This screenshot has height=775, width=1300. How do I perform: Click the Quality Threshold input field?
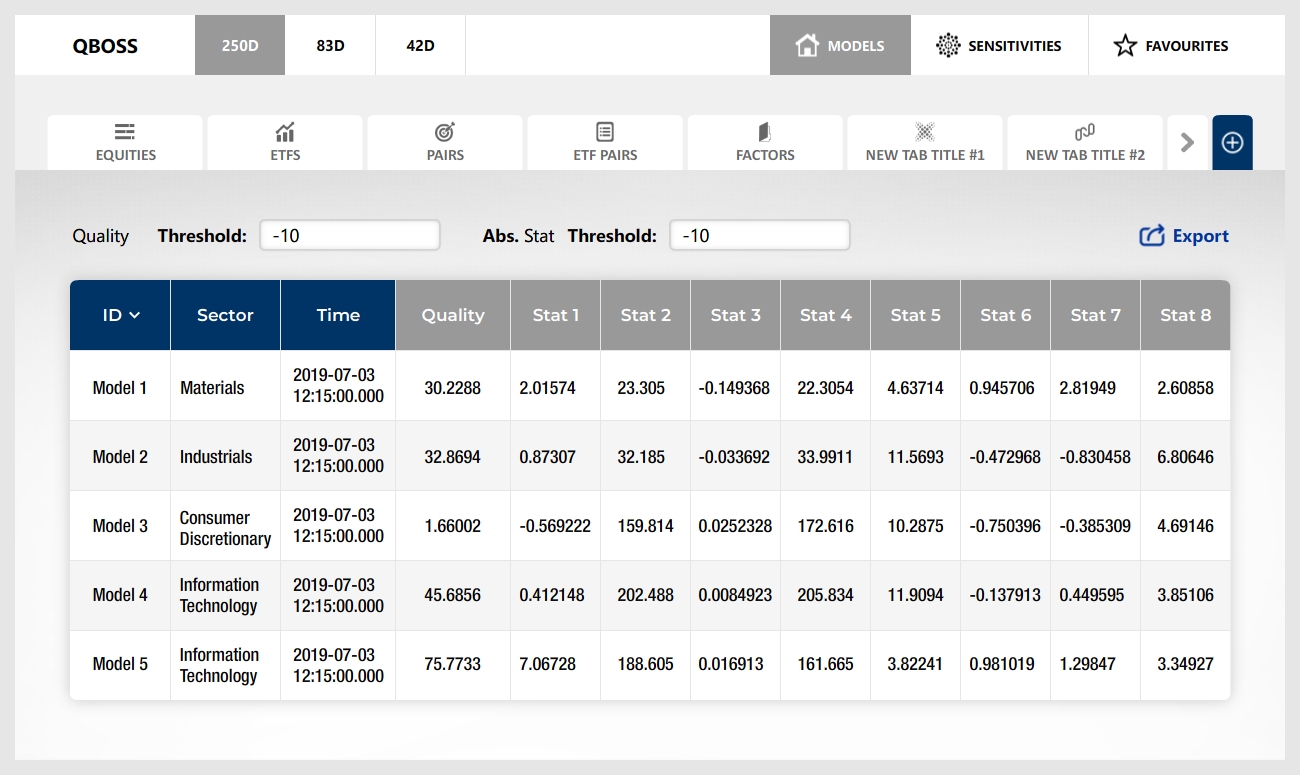coord(350,236)
